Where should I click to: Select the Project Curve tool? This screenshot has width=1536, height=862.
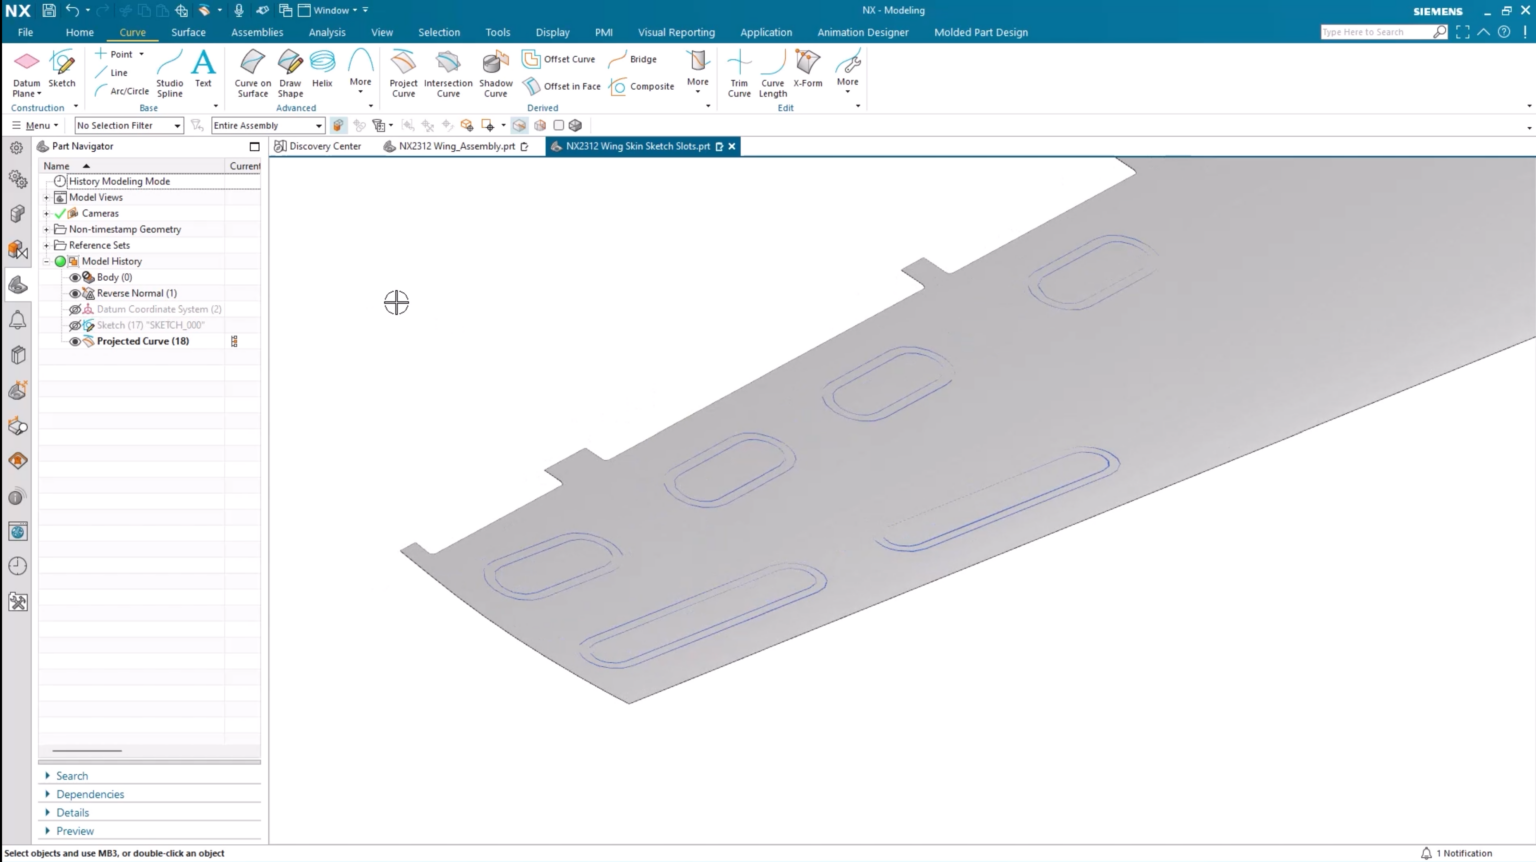403,73
